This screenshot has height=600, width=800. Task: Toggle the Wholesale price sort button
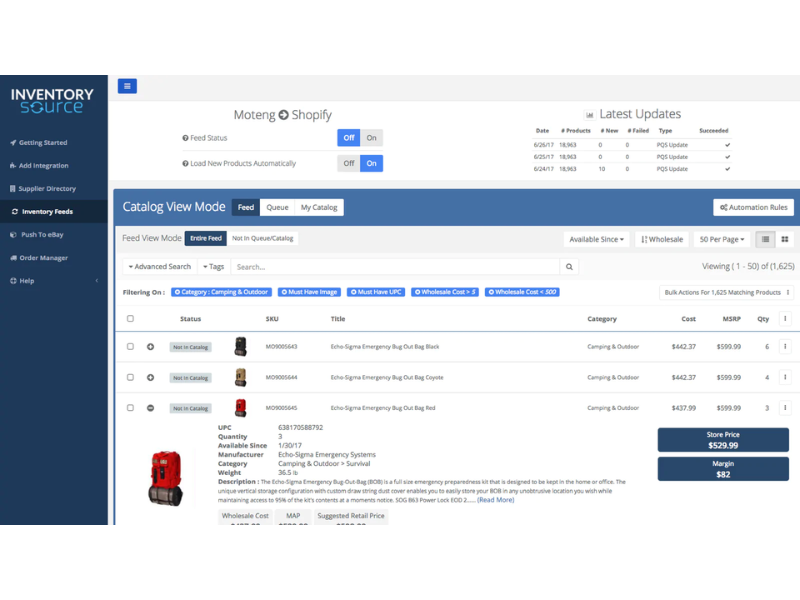[662, 239]
